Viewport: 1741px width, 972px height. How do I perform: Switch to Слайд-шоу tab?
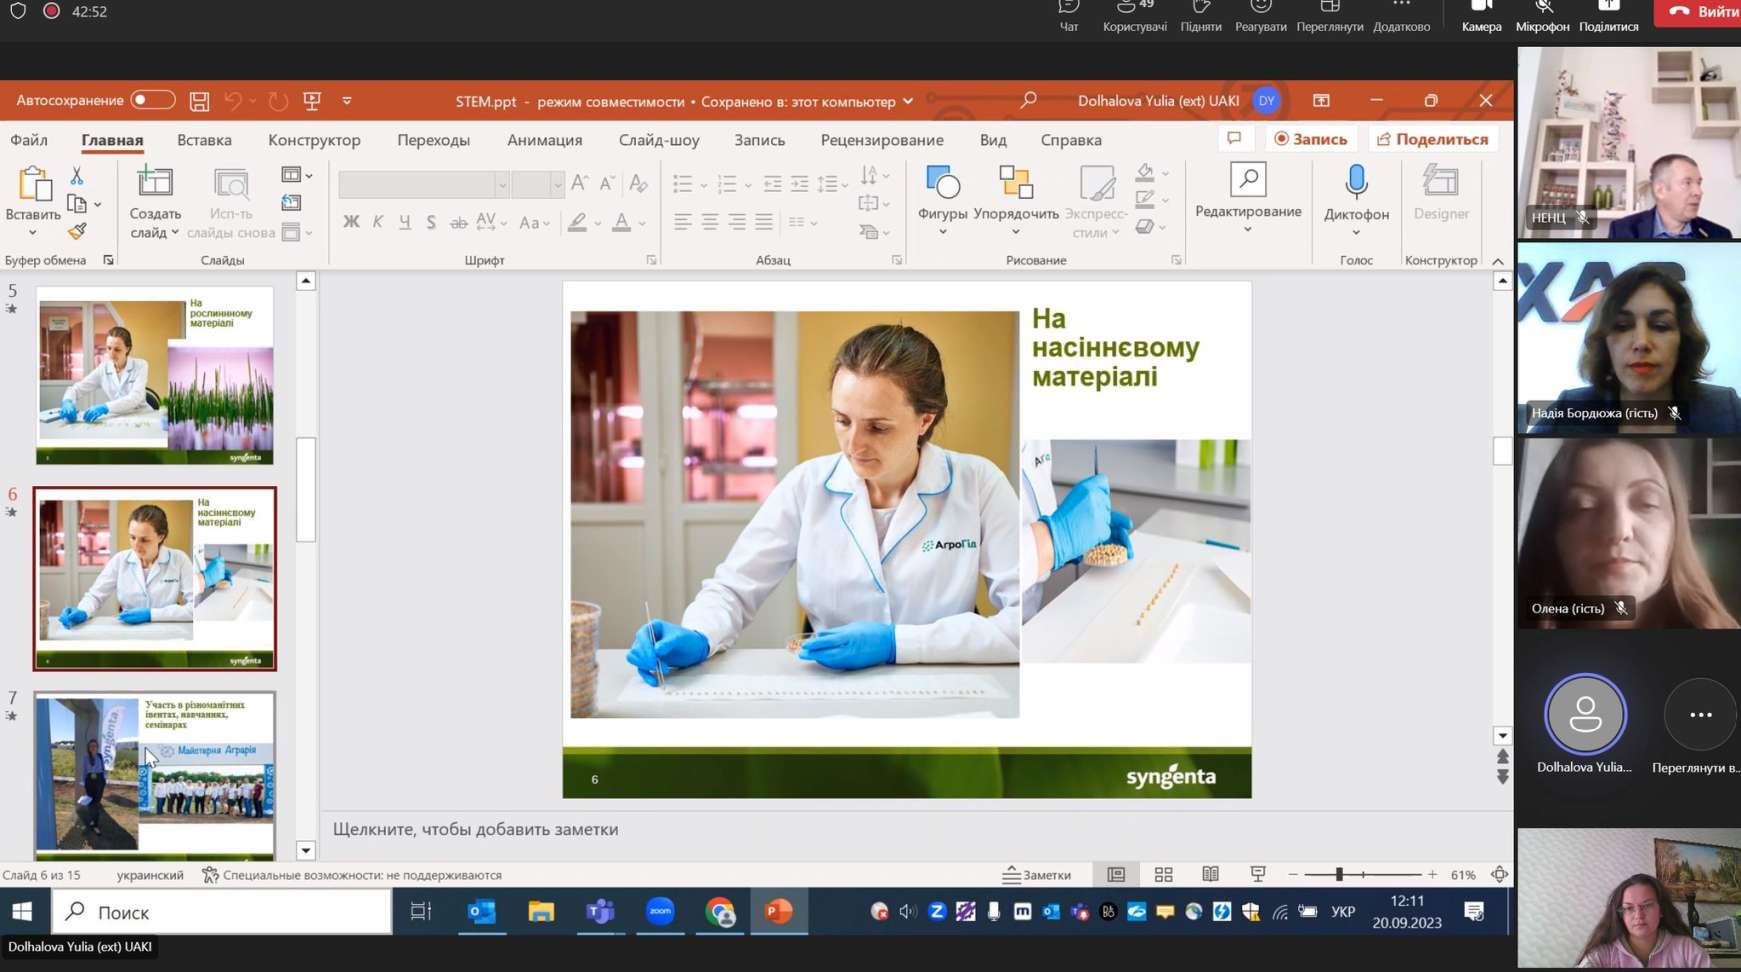659,140
